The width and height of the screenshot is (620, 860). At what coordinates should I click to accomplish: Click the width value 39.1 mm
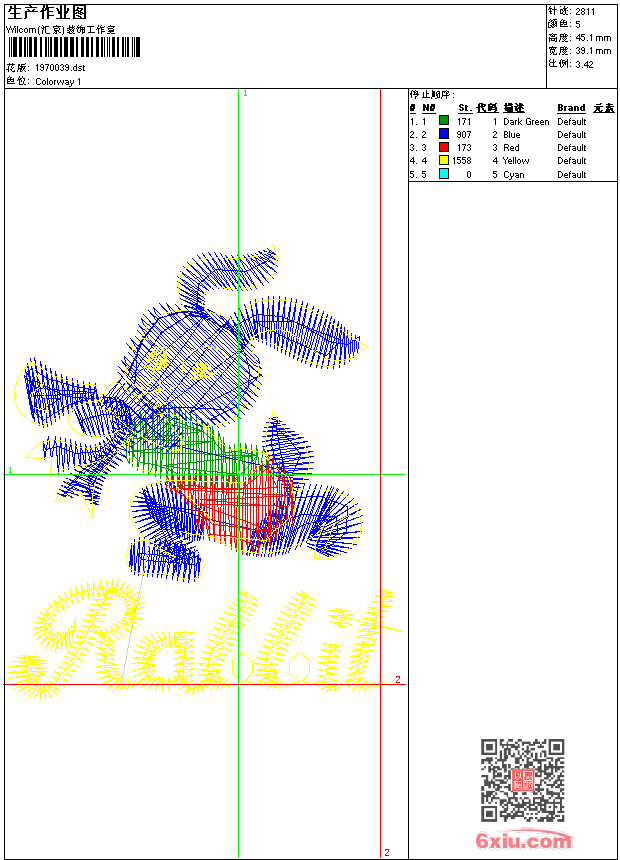pos(593,51)
